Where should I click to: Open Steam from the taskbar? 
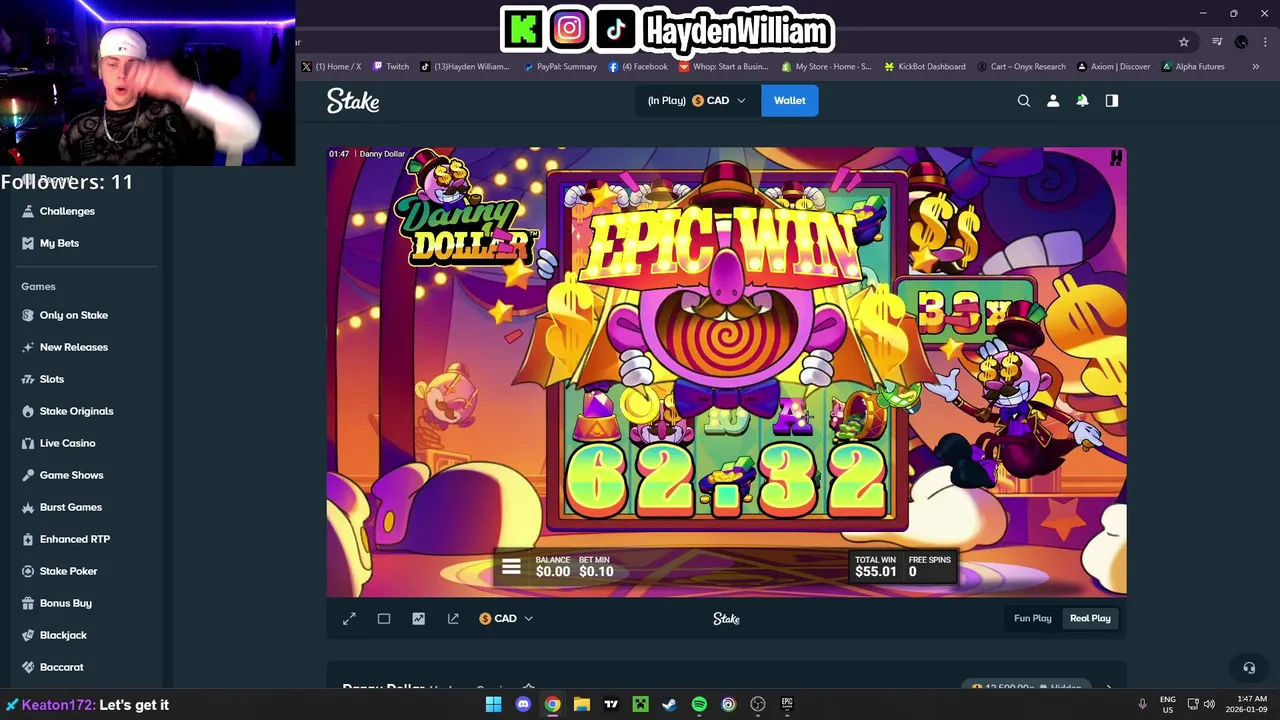(x=669, y=704)
